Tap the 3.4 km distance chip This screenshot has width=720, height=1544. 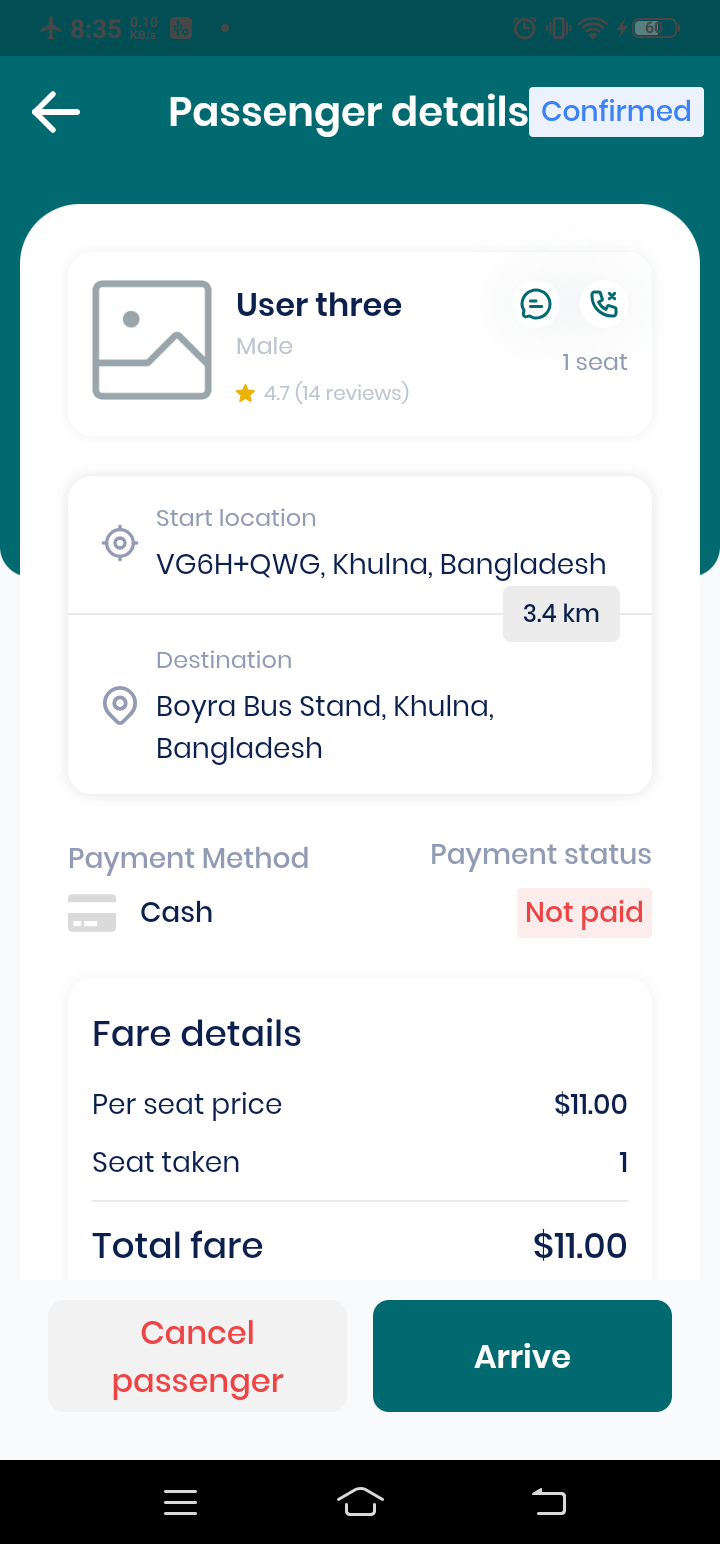pos(561,613)
